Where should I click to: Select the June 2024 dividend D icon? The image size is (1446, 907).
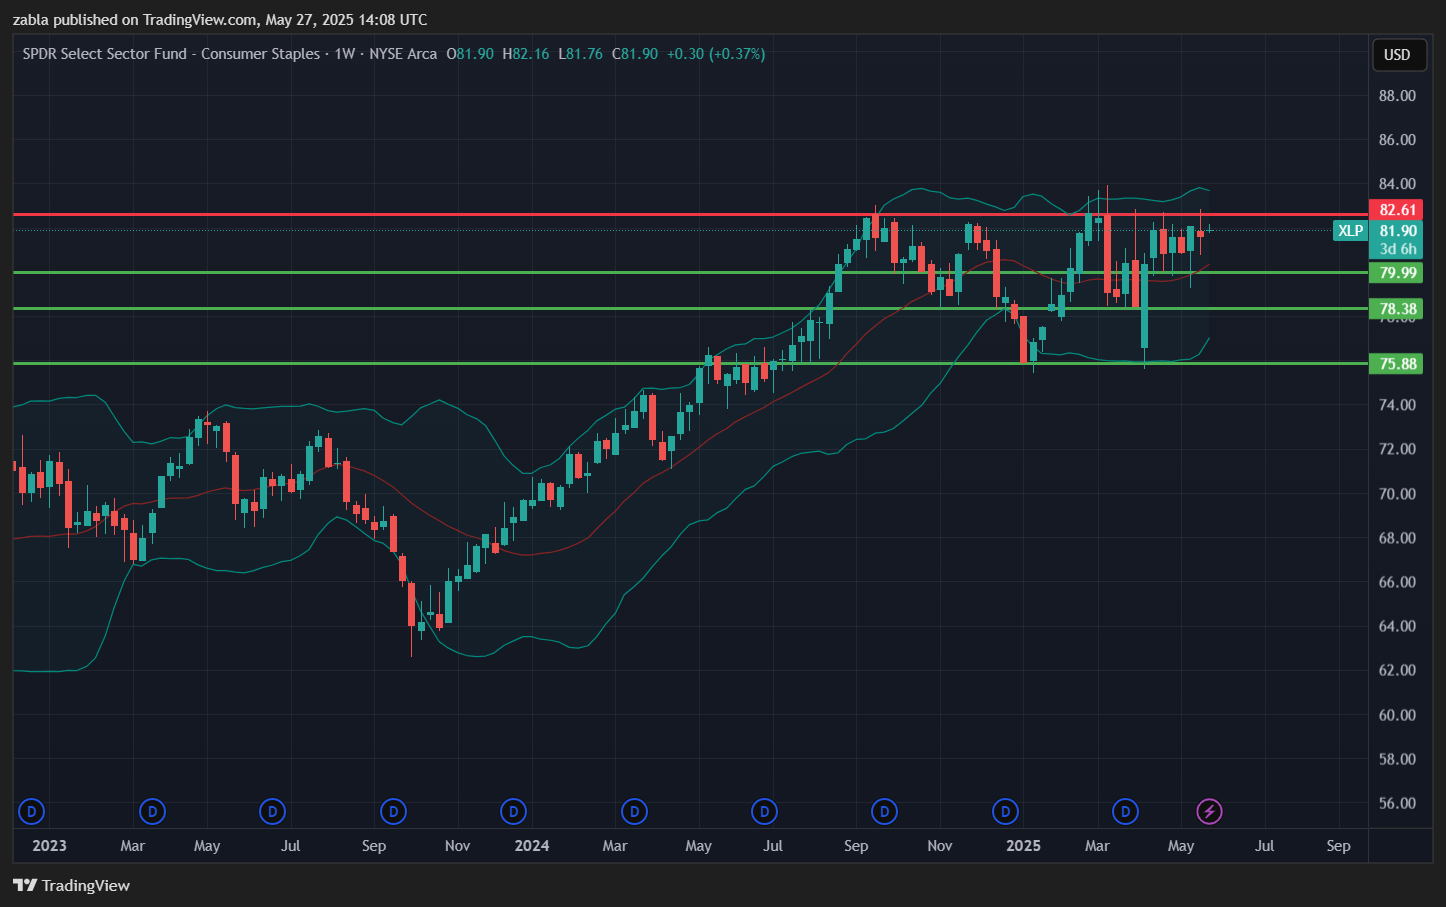pos(764,811)
